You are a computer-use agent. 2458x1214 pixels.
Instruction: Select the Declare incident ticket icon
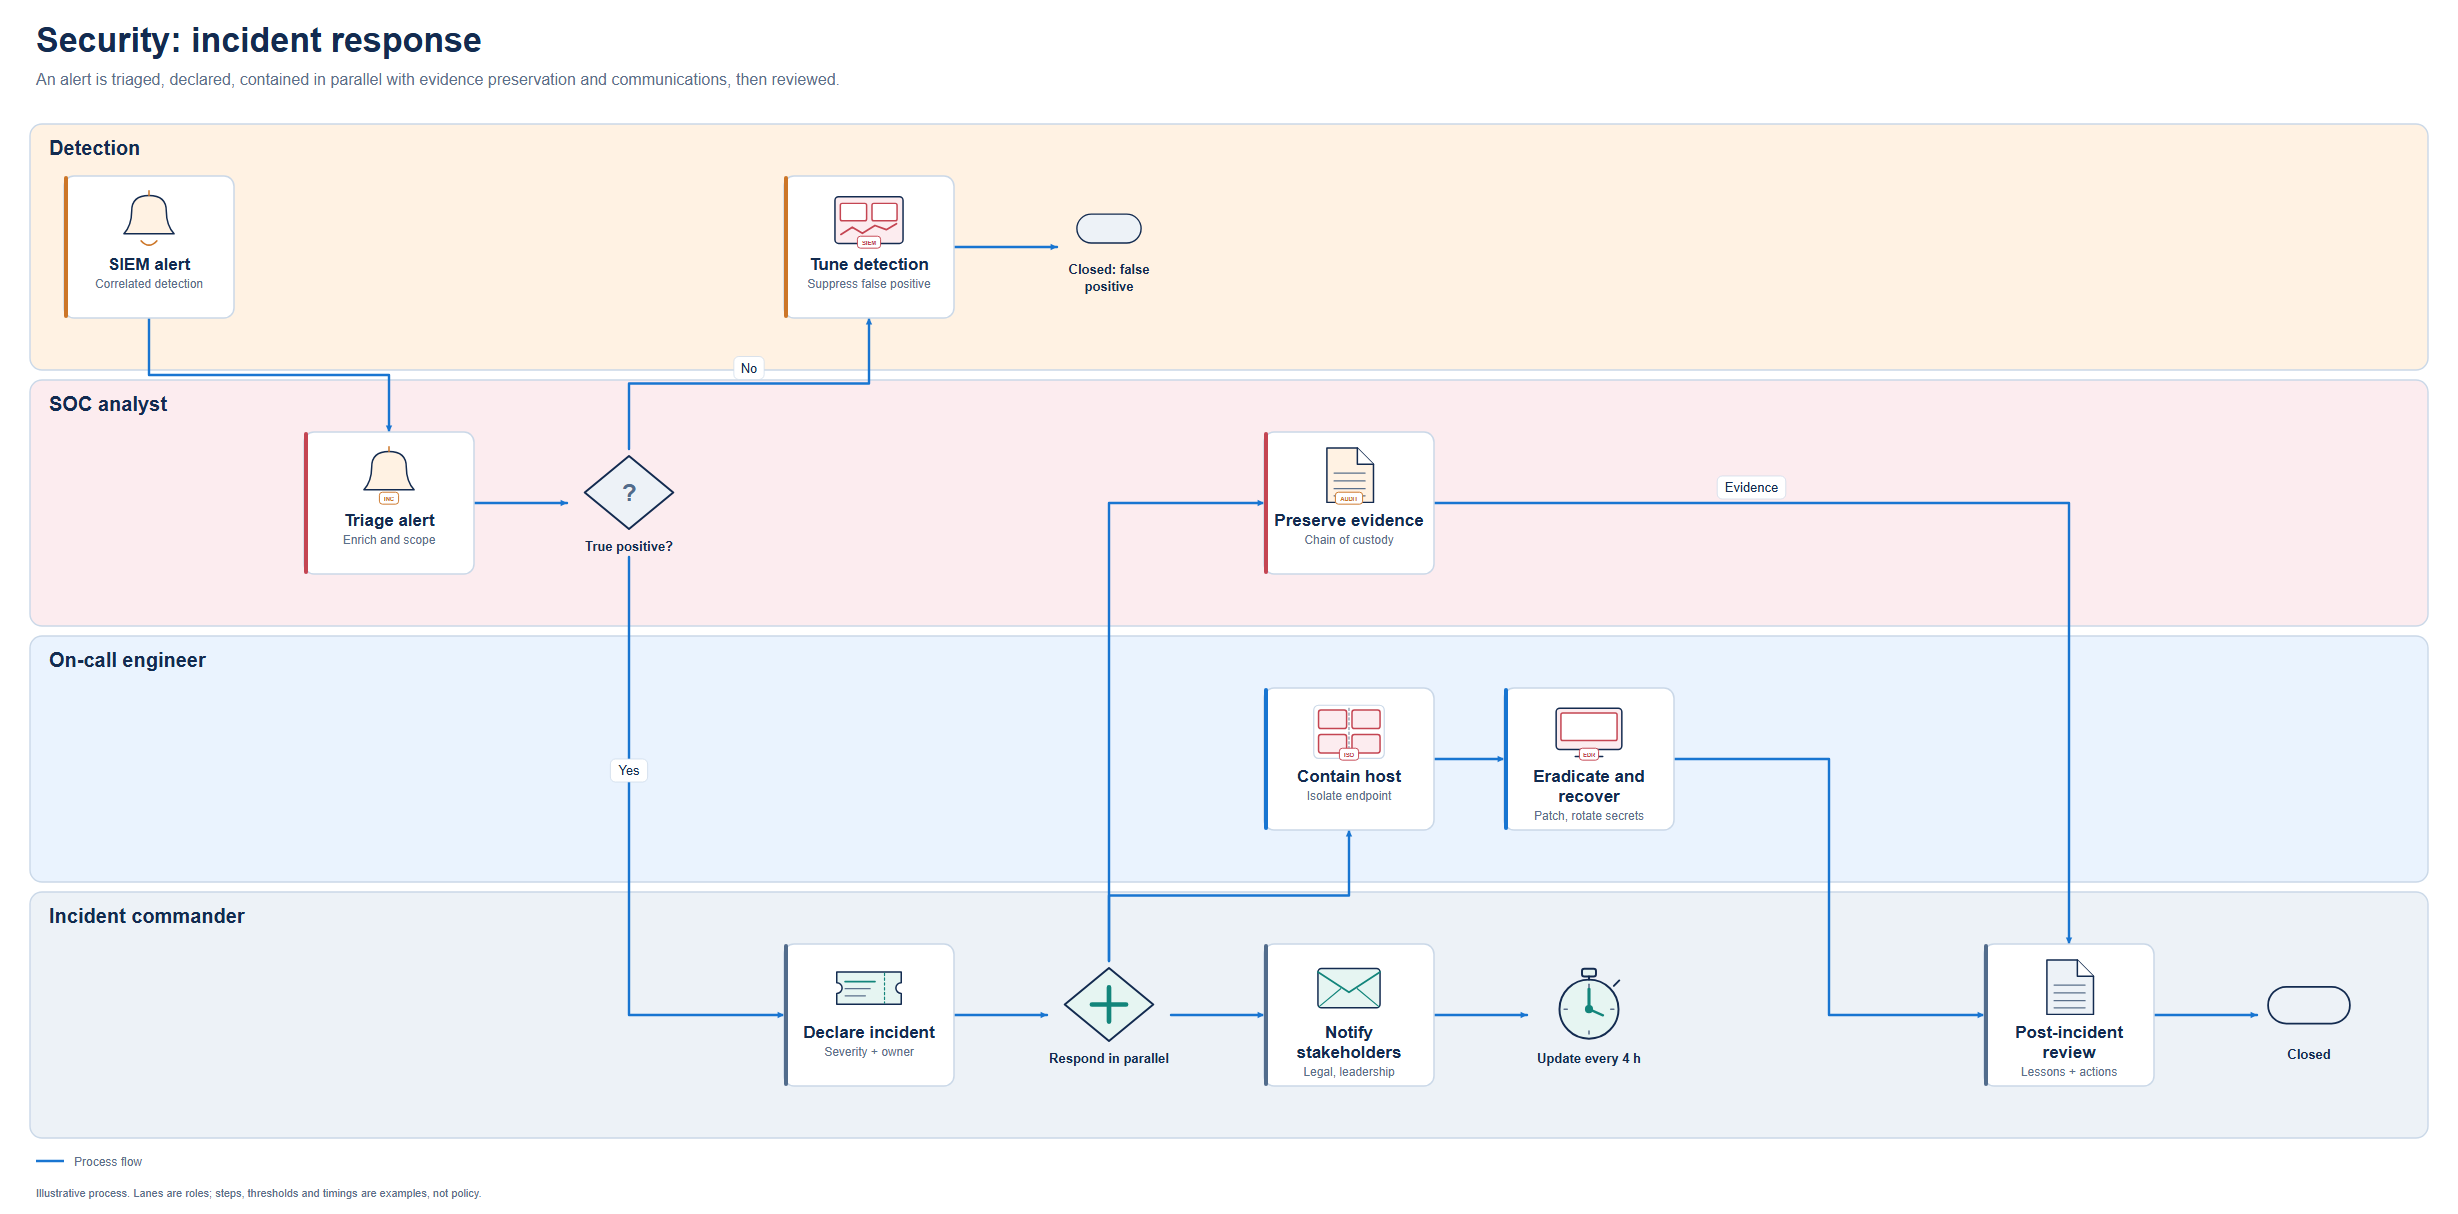point(869,988)
